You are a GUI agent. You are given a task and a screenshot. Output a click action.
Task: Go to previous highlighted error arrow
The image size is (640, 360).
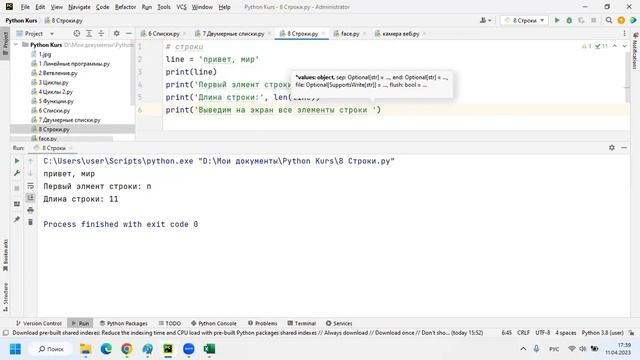[x=615, y=46]
